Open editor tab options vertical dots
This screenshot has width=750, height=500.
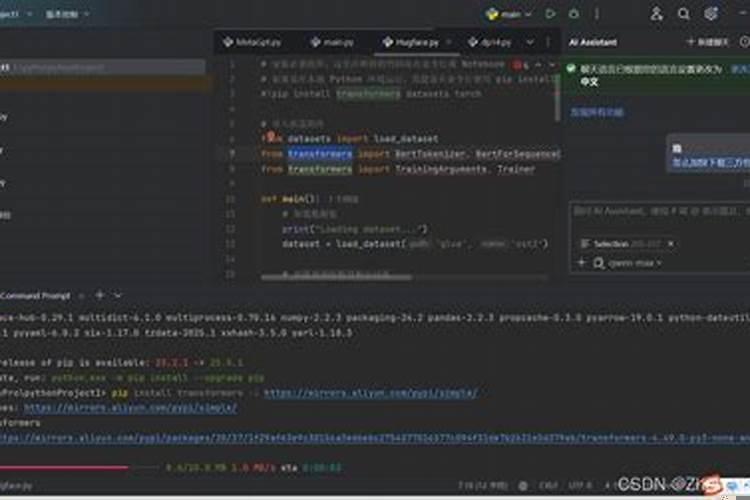click(548, 43)
